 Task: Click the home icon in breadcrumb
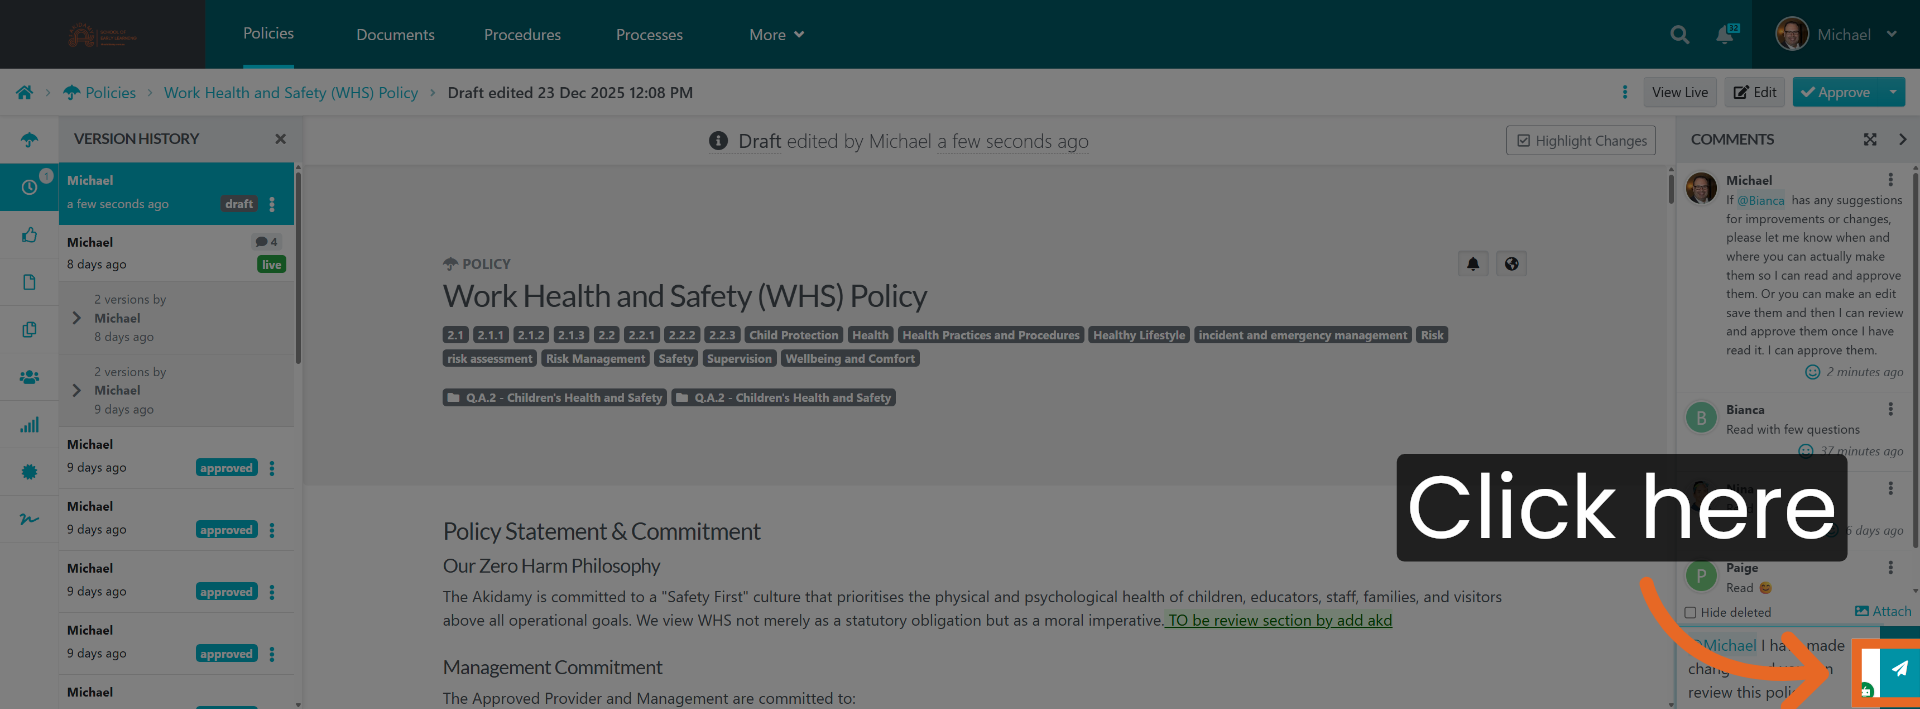coord(24,93)
